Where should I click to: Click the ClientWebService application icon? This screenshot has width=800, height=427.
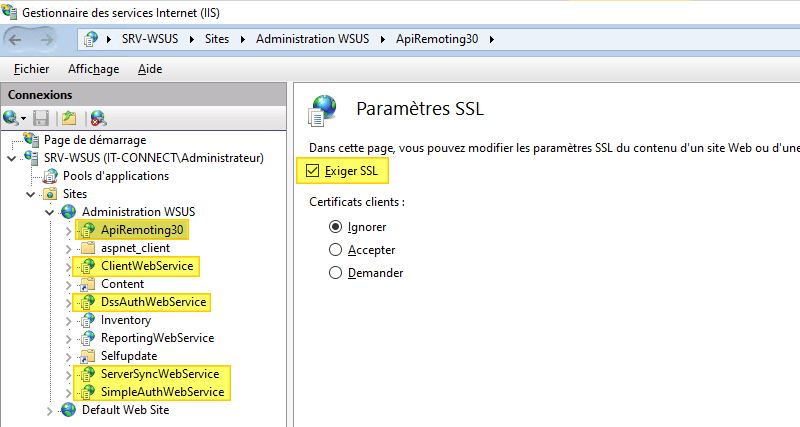coord(87,266)
